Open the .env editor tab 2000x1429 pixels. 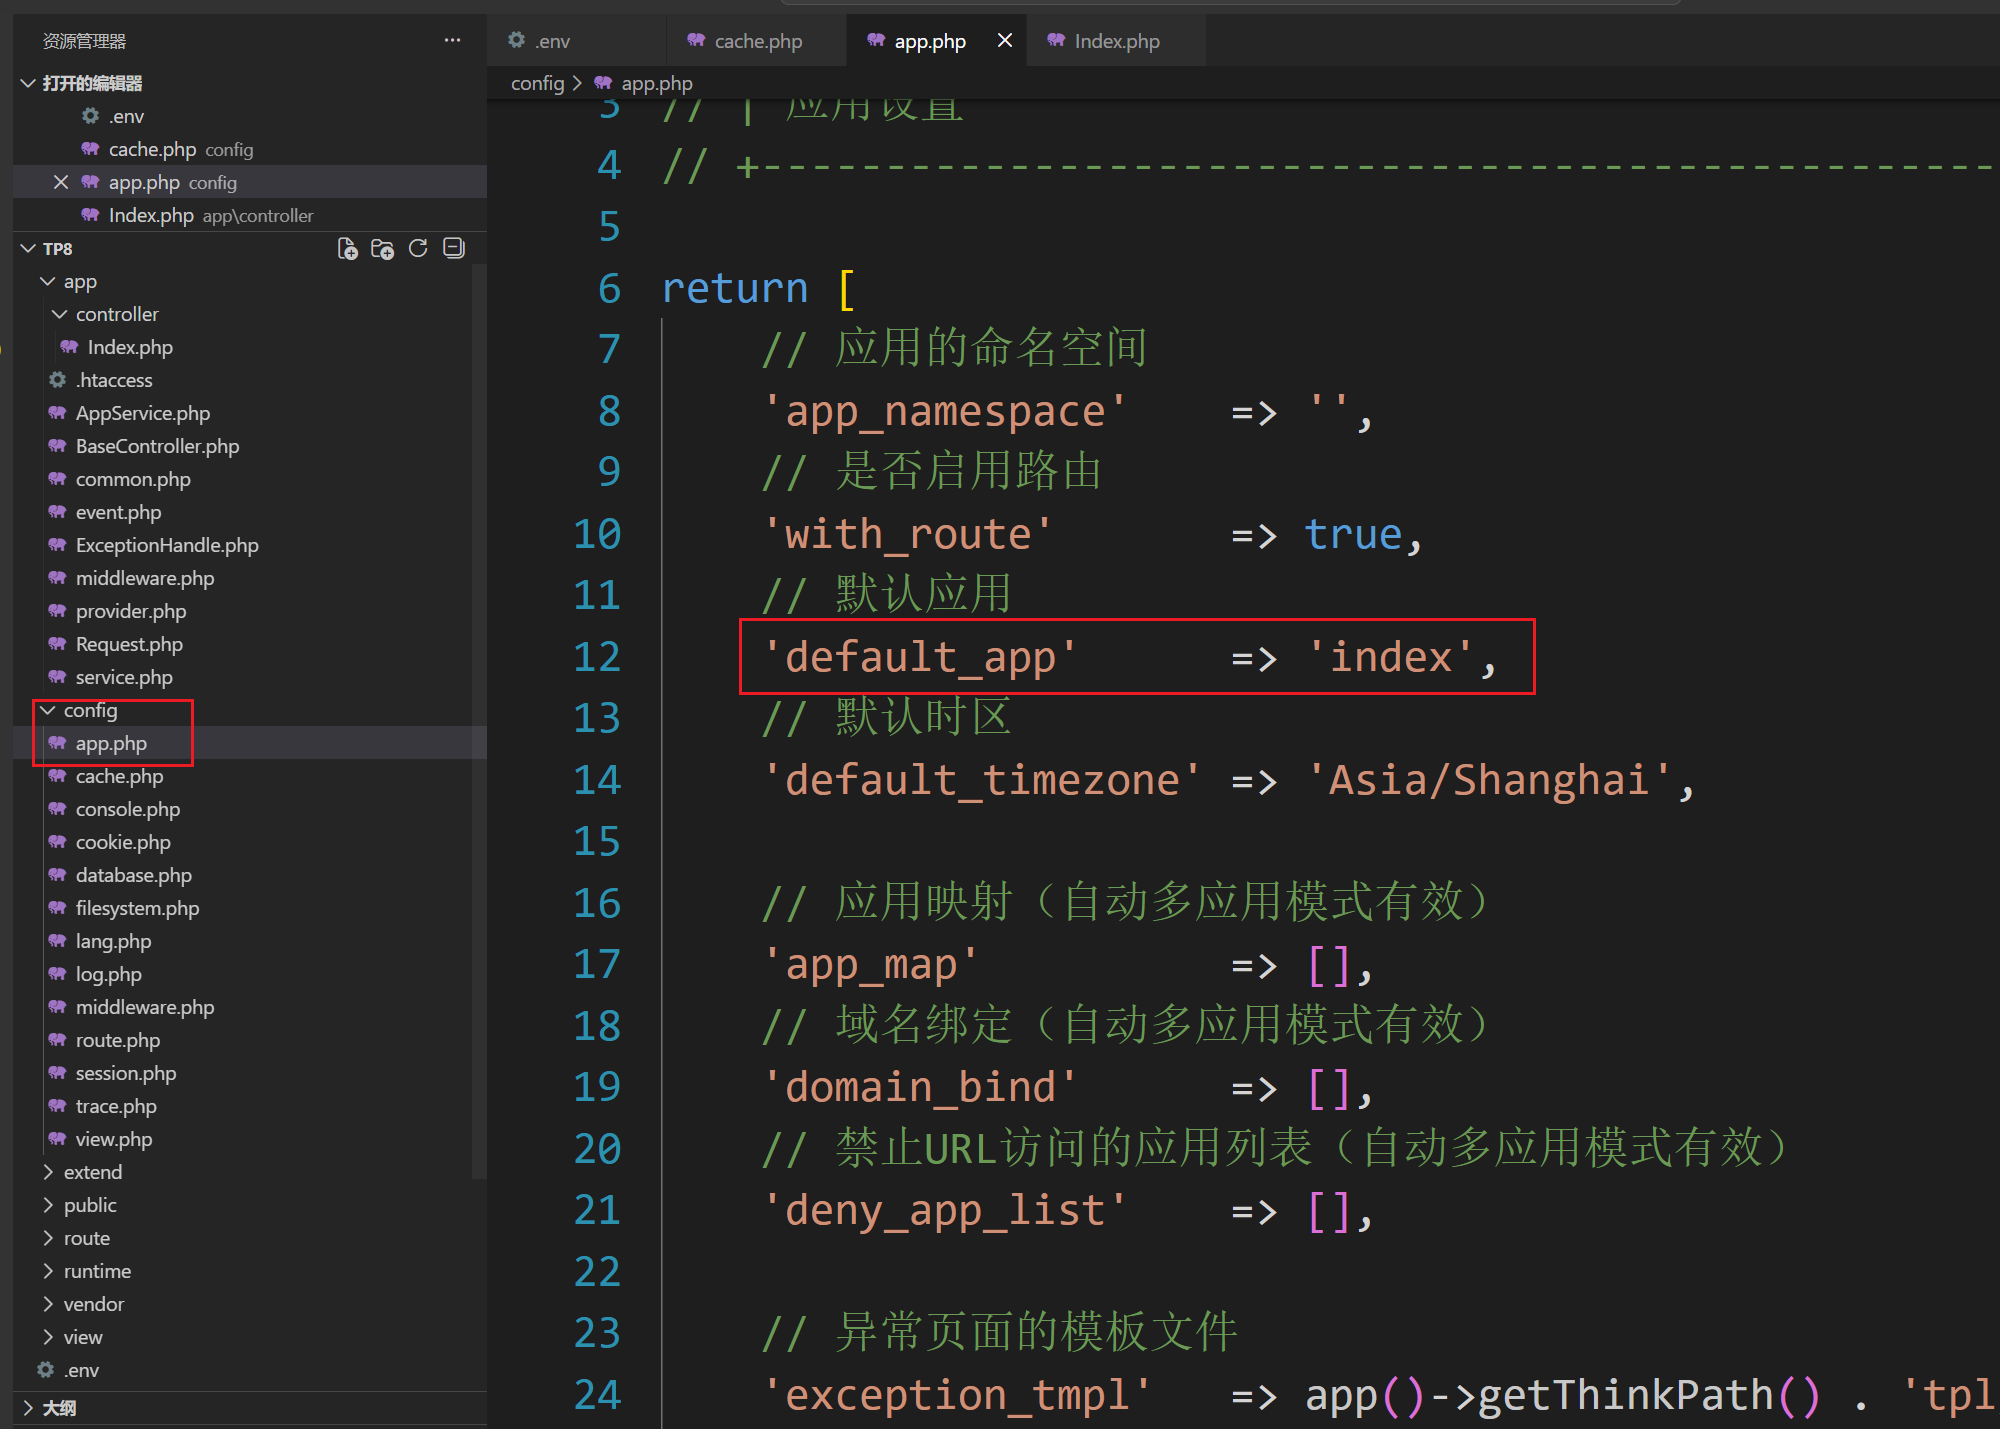pos(551,41)
